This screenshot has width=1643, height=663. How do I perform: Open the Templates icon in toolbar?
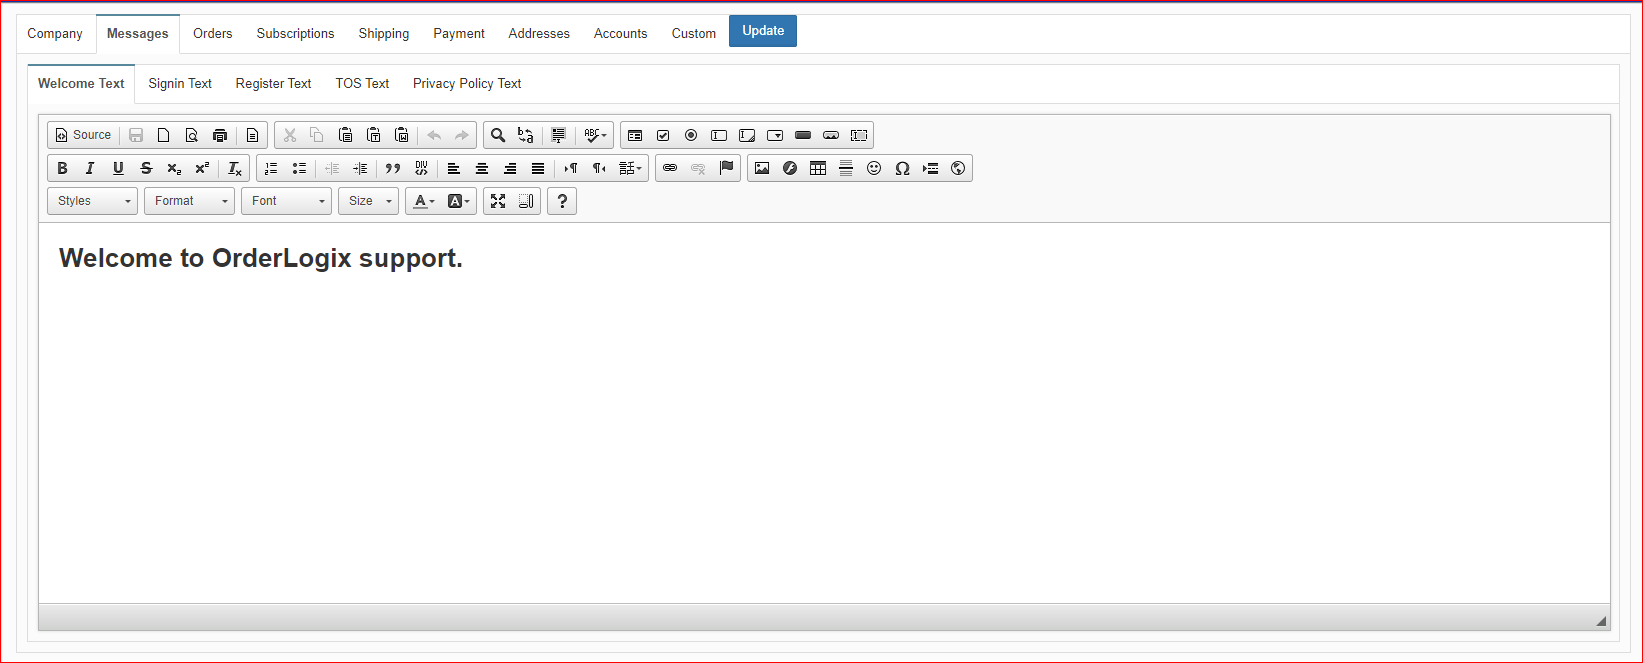(x=252, y=135)
